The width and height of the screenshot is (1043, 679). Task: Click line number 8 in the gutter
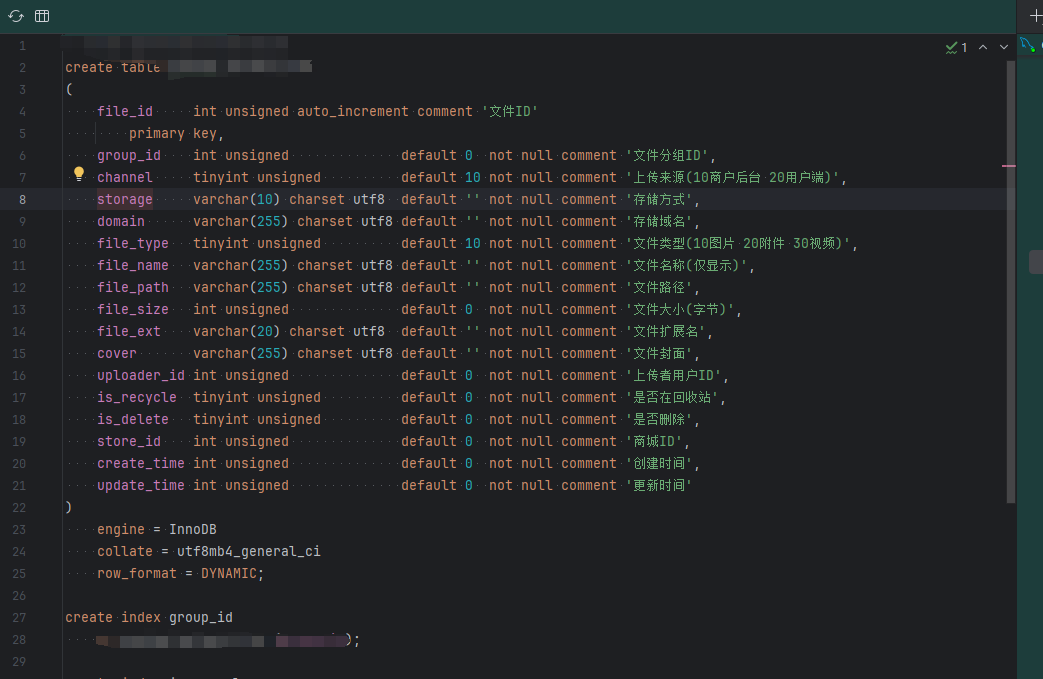click(23, 200)
